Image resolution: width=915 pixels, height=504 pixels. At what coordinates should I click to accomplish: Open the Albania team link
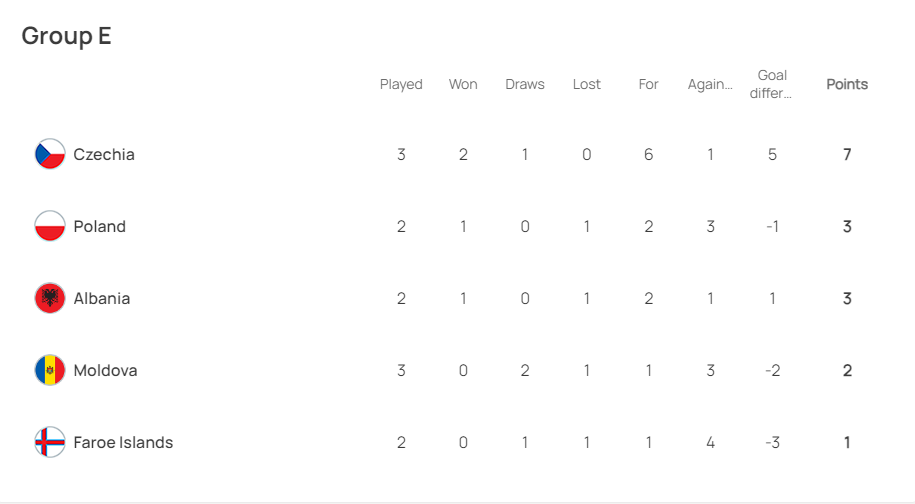click(x=102, y=299)
